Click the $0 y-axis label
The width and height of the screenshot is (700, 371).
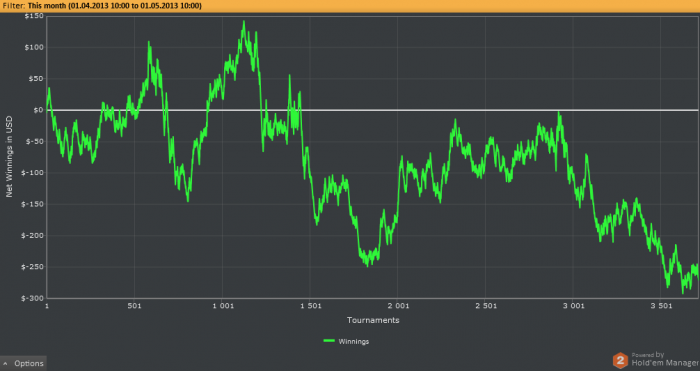(x=38, y=110)
